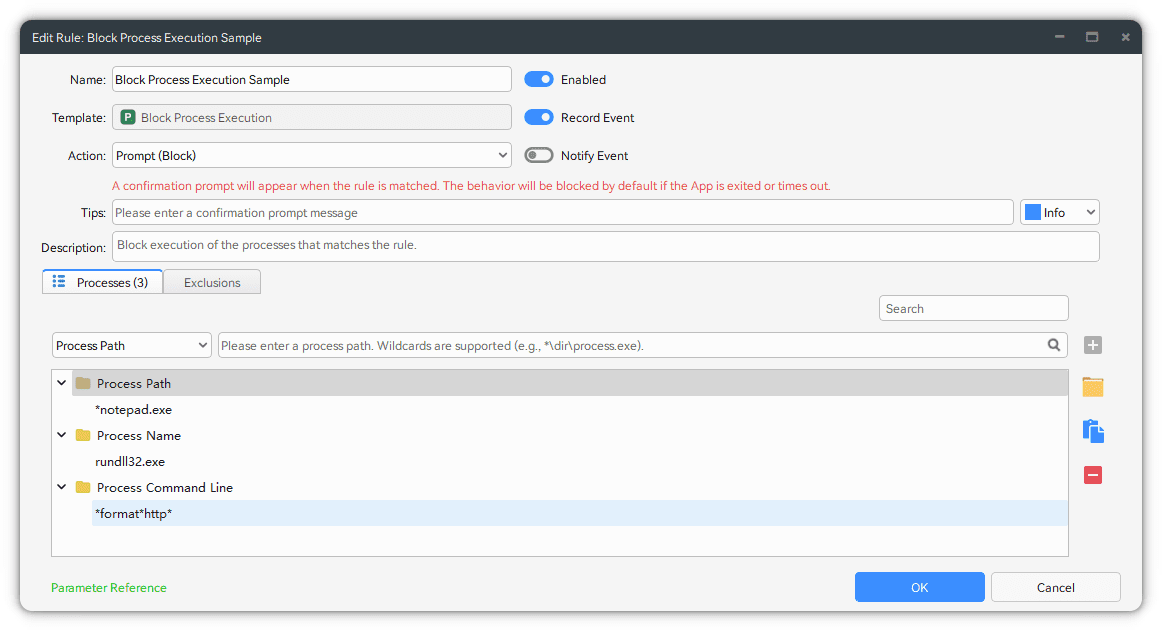Viewport: 1162px width, 631px height.
Task: Click the red minus remove icon
Action: pyautogui.click(x=1093, y=475)
